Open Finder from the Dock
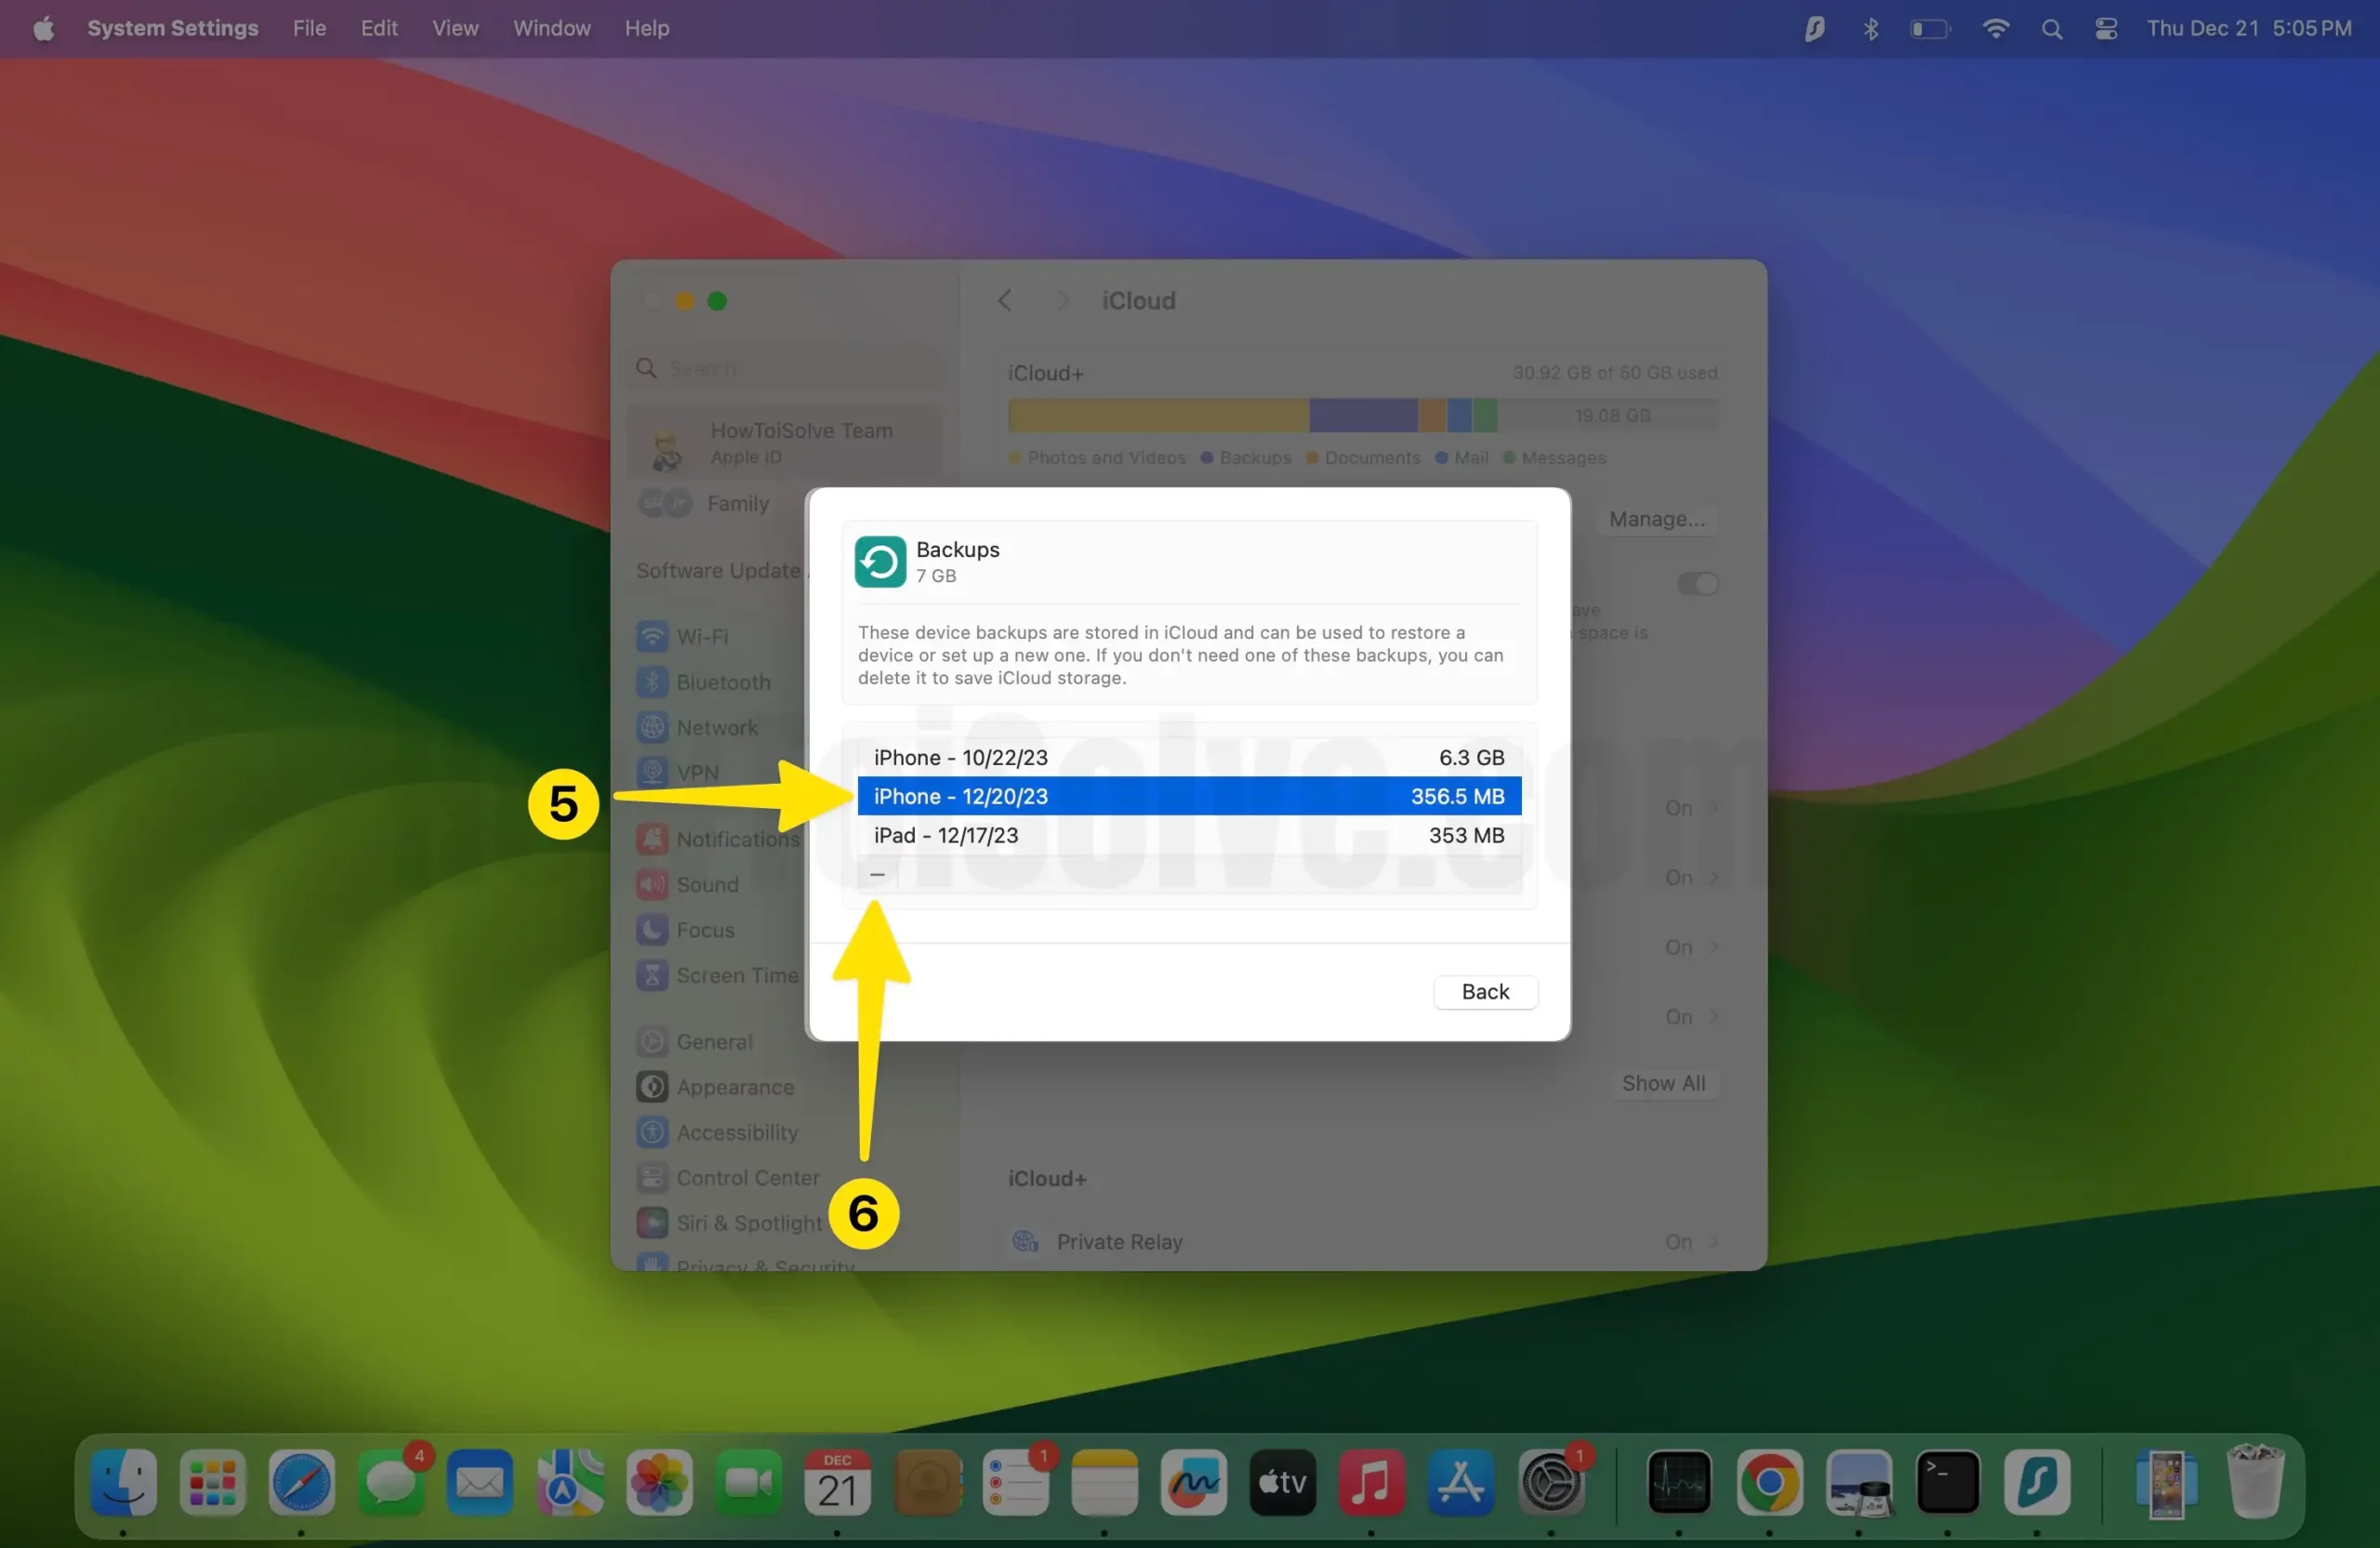 pyautogui.click(x=123, y=1482)
